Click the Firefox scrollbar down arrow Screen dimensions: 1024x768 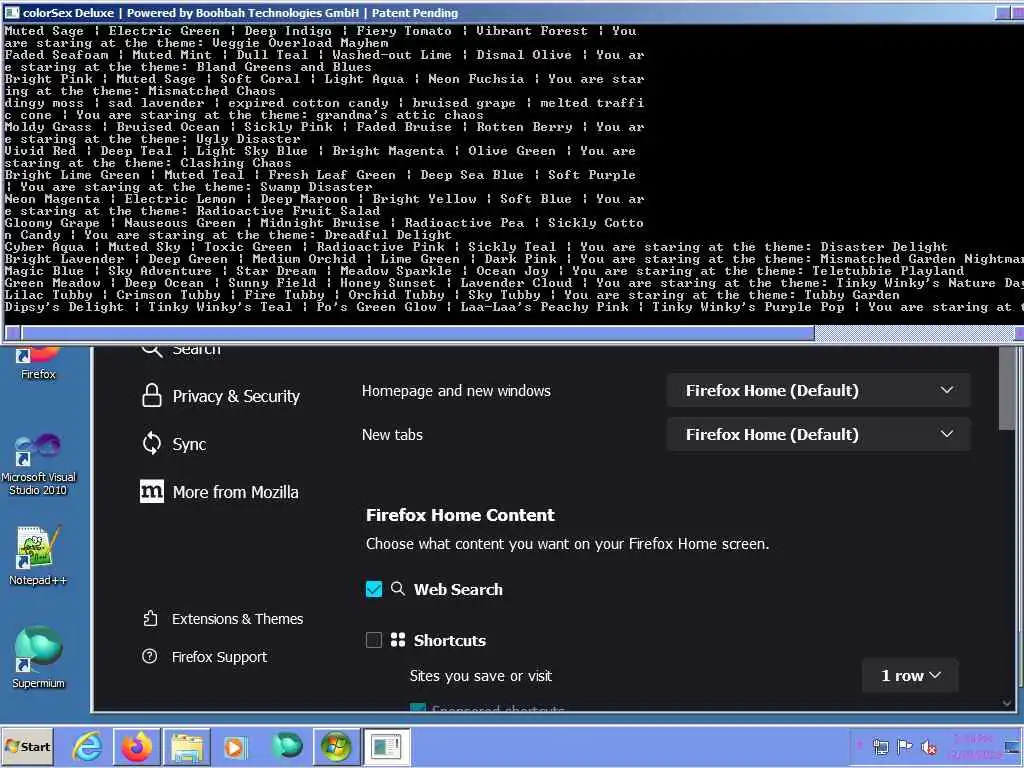click(x=1008, y=703)
